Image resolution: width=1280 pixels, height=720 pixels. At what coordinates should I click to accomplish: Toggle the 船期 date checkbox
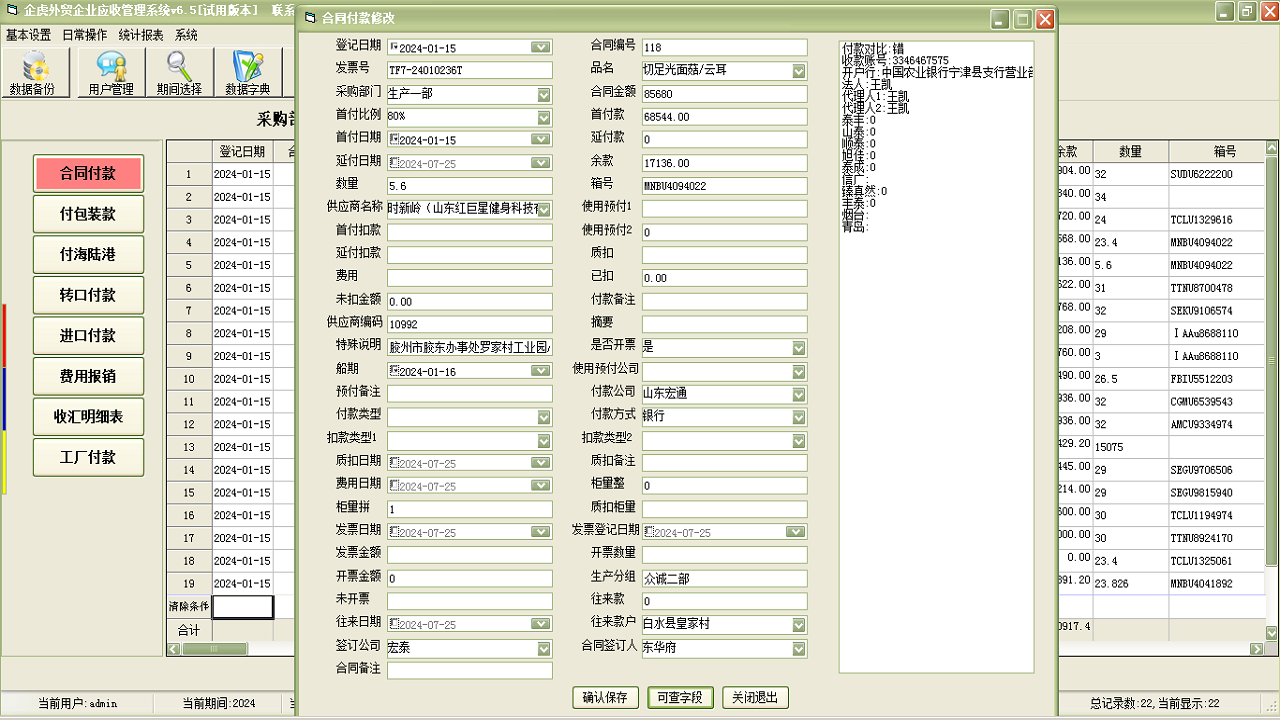coord(393,371)
